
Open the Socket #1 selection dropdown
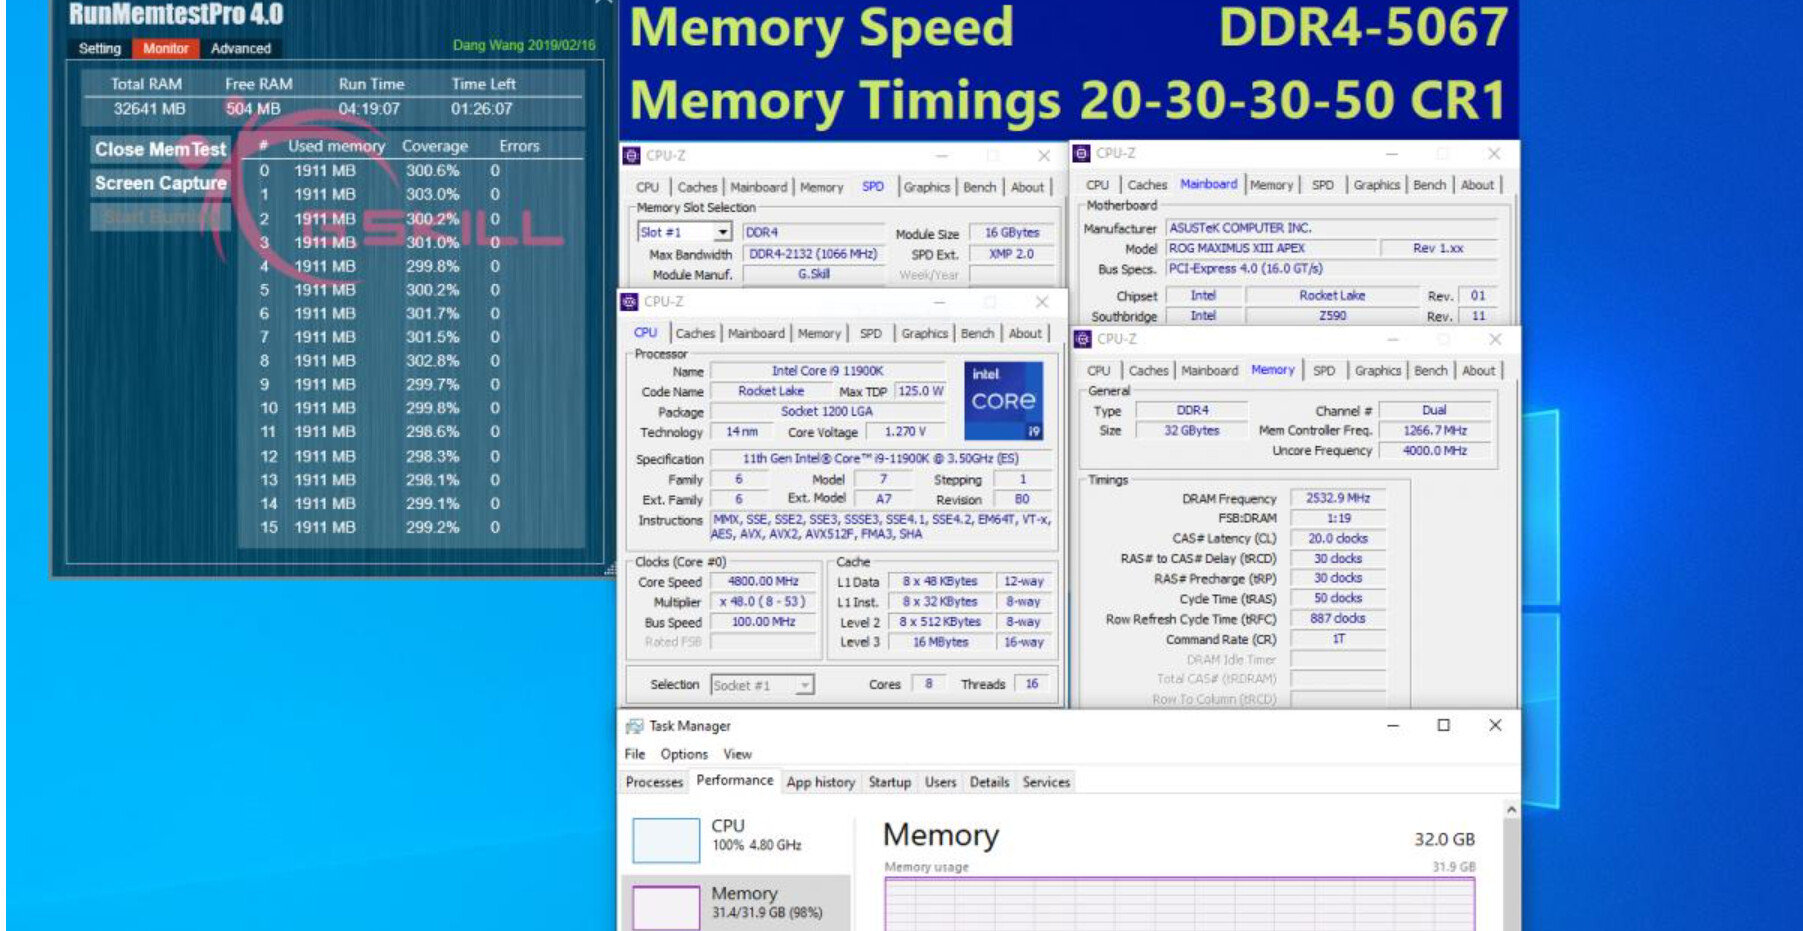tap(805, 685)
